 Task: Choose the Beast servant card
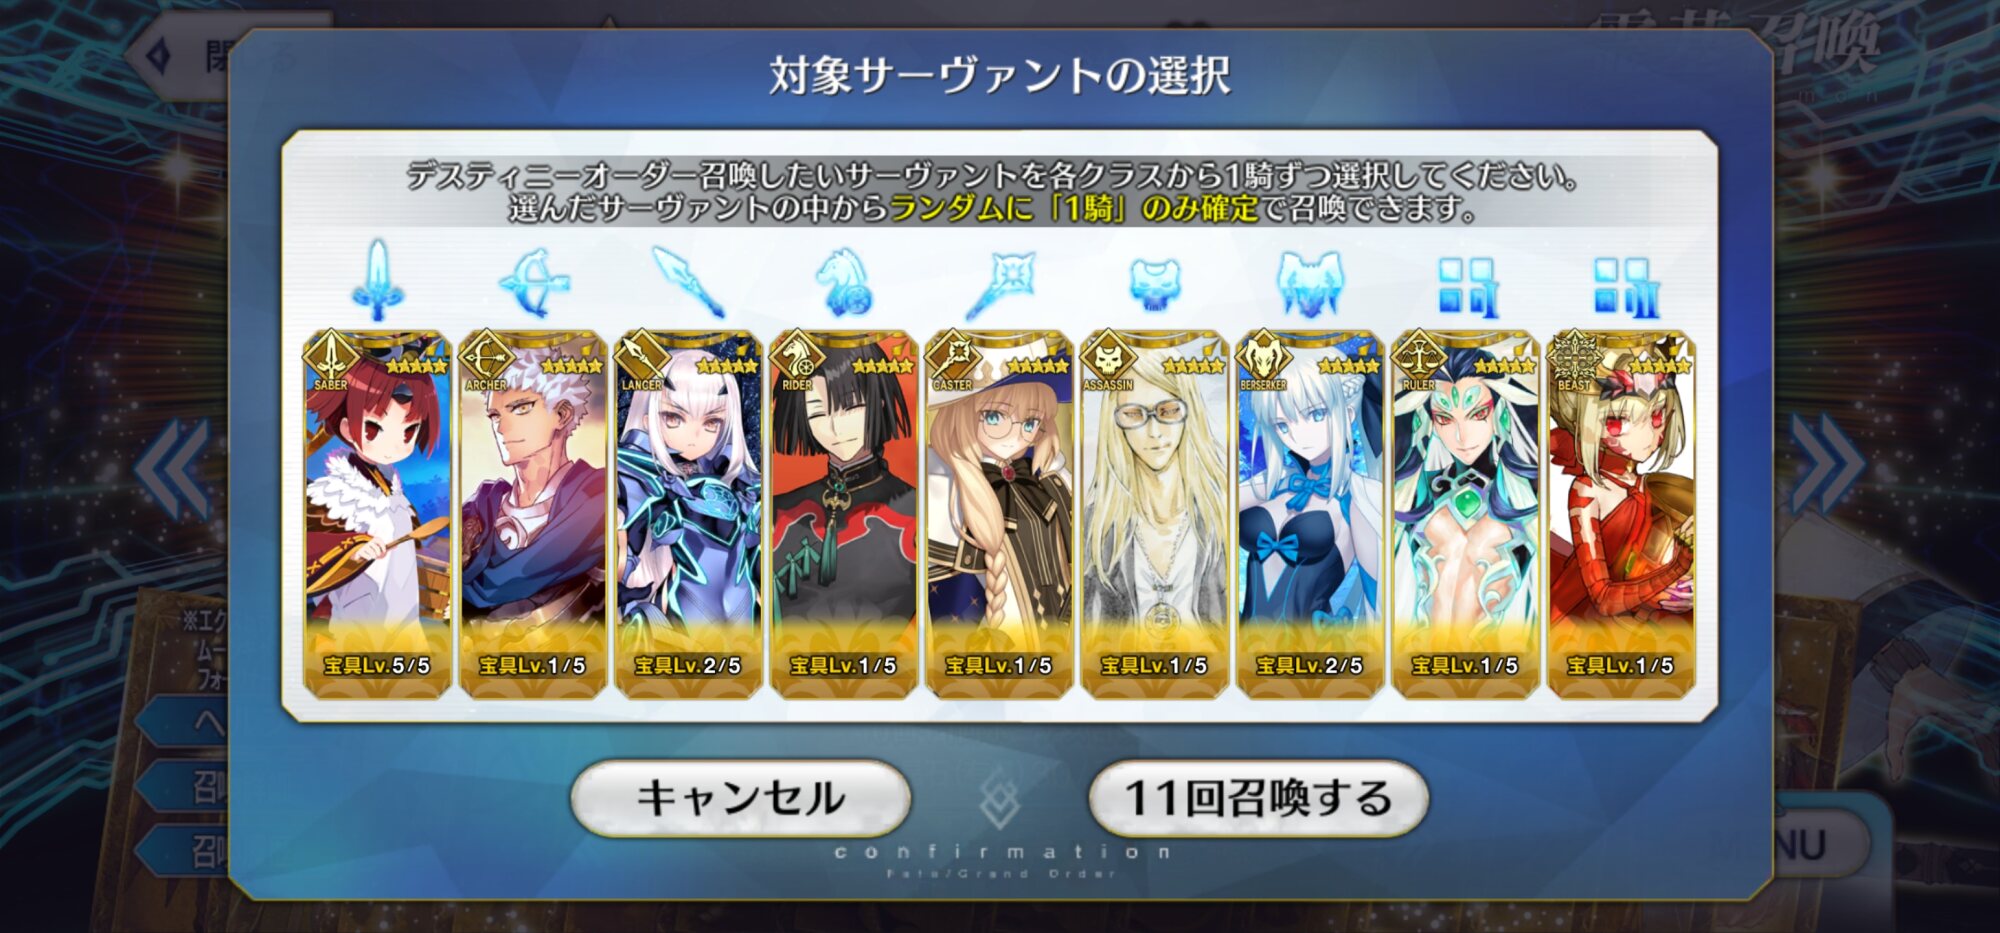pos(1621,514)
